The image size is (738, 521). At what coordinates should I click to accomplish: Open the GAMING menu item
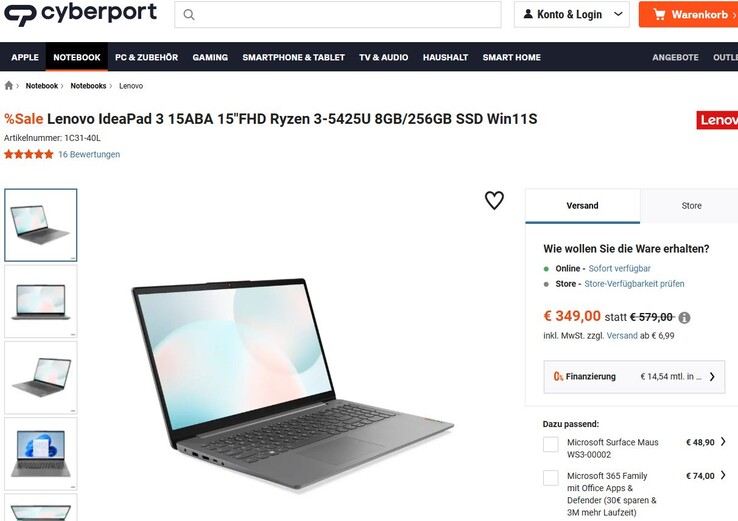(210, 57)
